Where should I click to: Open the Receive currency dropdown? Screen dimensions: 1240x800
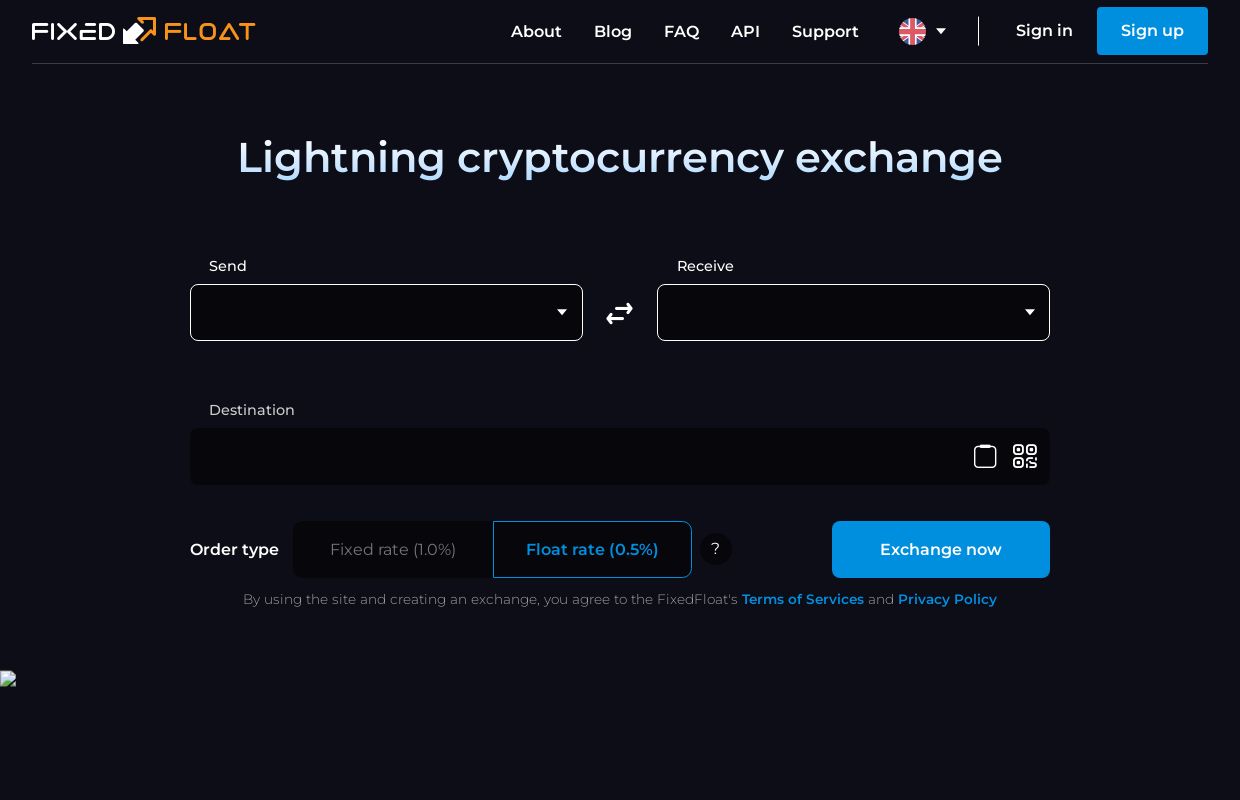[853, 312]
